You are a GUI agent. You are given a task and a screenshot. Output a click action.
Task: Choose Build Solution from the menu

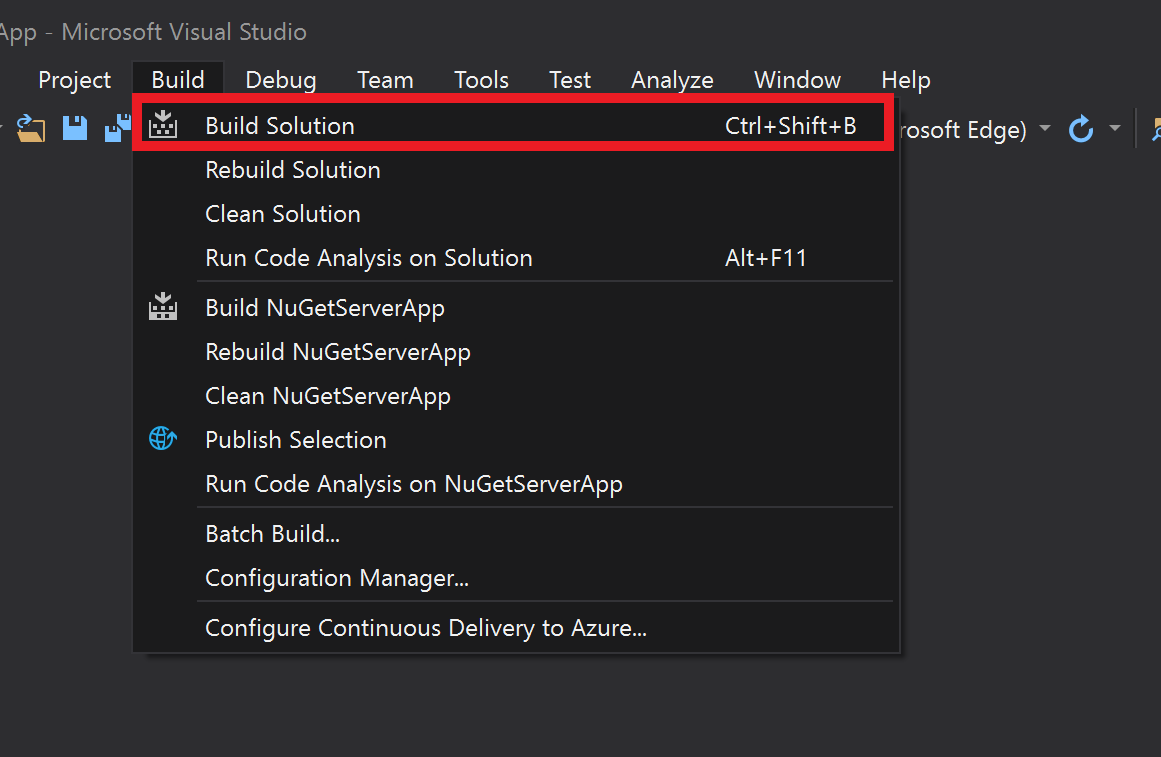click(513, 126)
